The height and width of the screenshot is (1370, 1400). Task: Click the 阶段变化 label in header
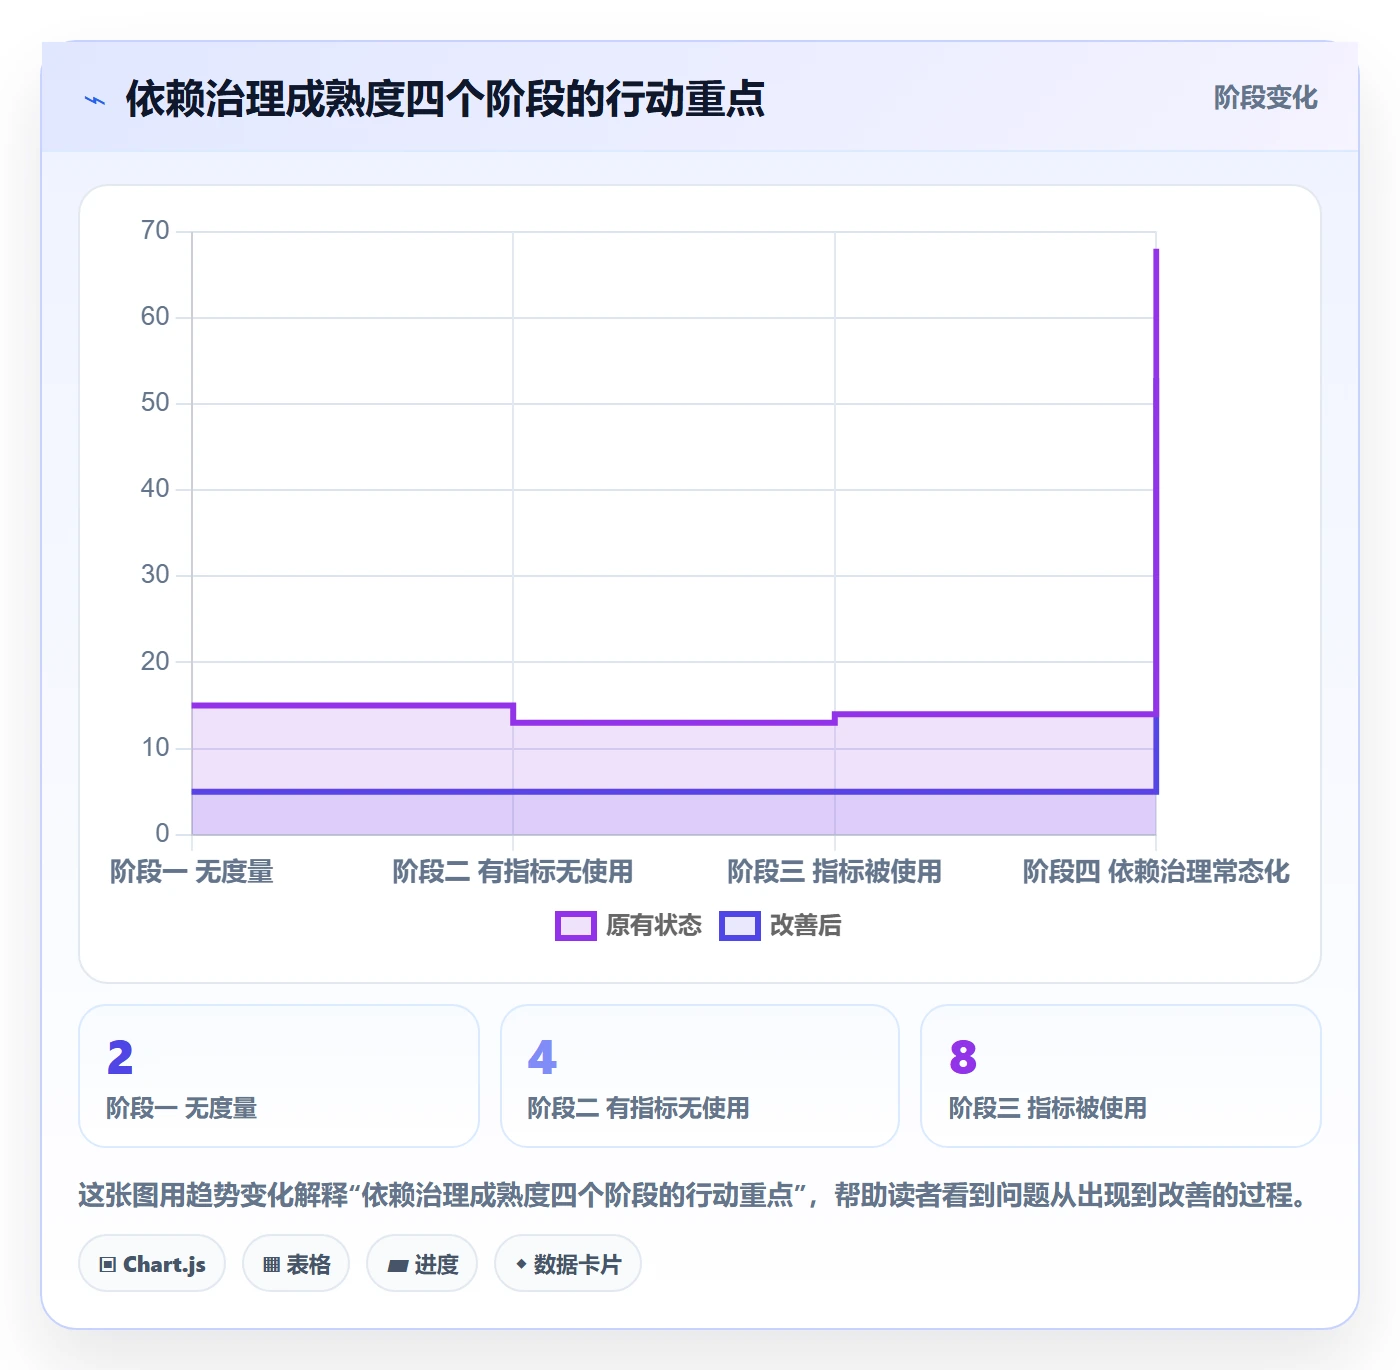(x=1265, y=98)
